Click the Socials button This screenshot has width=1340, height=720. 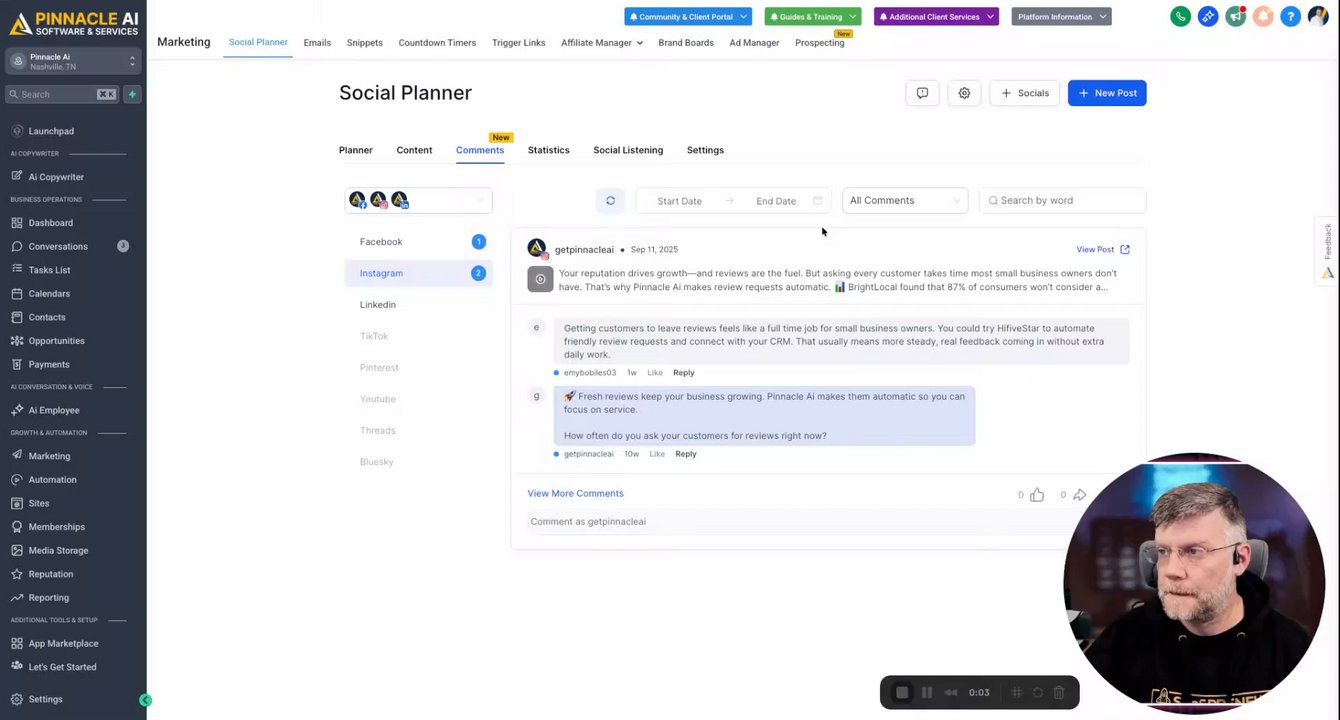(1024, 93)
